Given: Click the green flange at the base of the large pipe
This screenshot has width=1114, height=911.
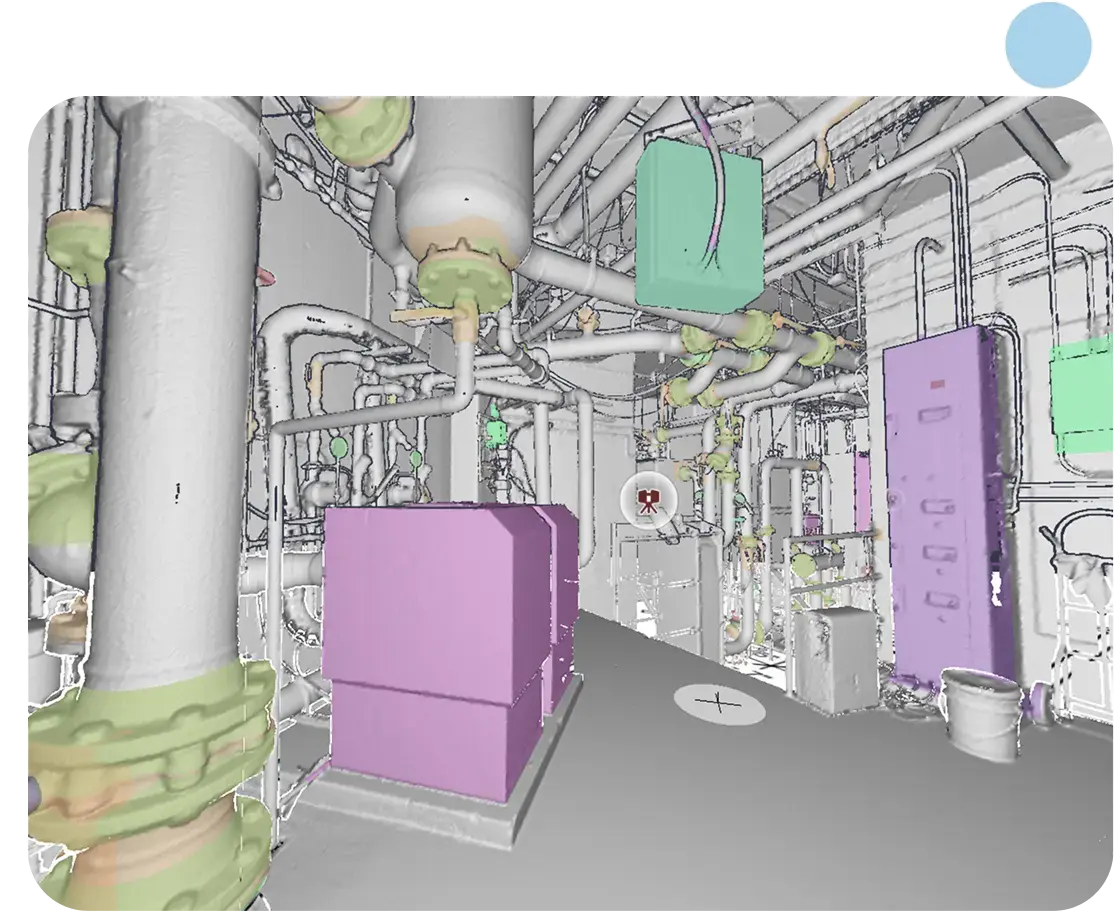Looking at the screenshot, I should 150,740.
